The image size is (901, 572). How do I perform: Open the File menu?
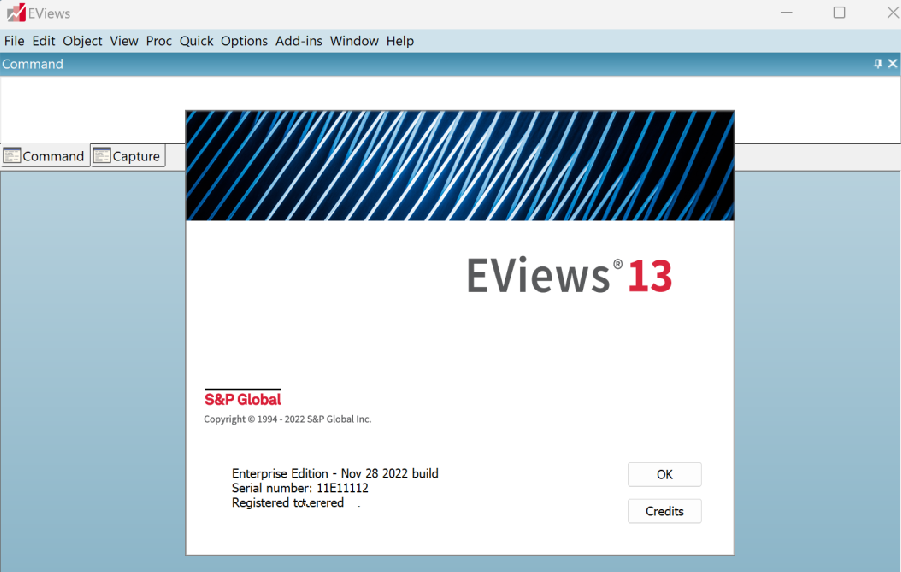coord(14,41)
